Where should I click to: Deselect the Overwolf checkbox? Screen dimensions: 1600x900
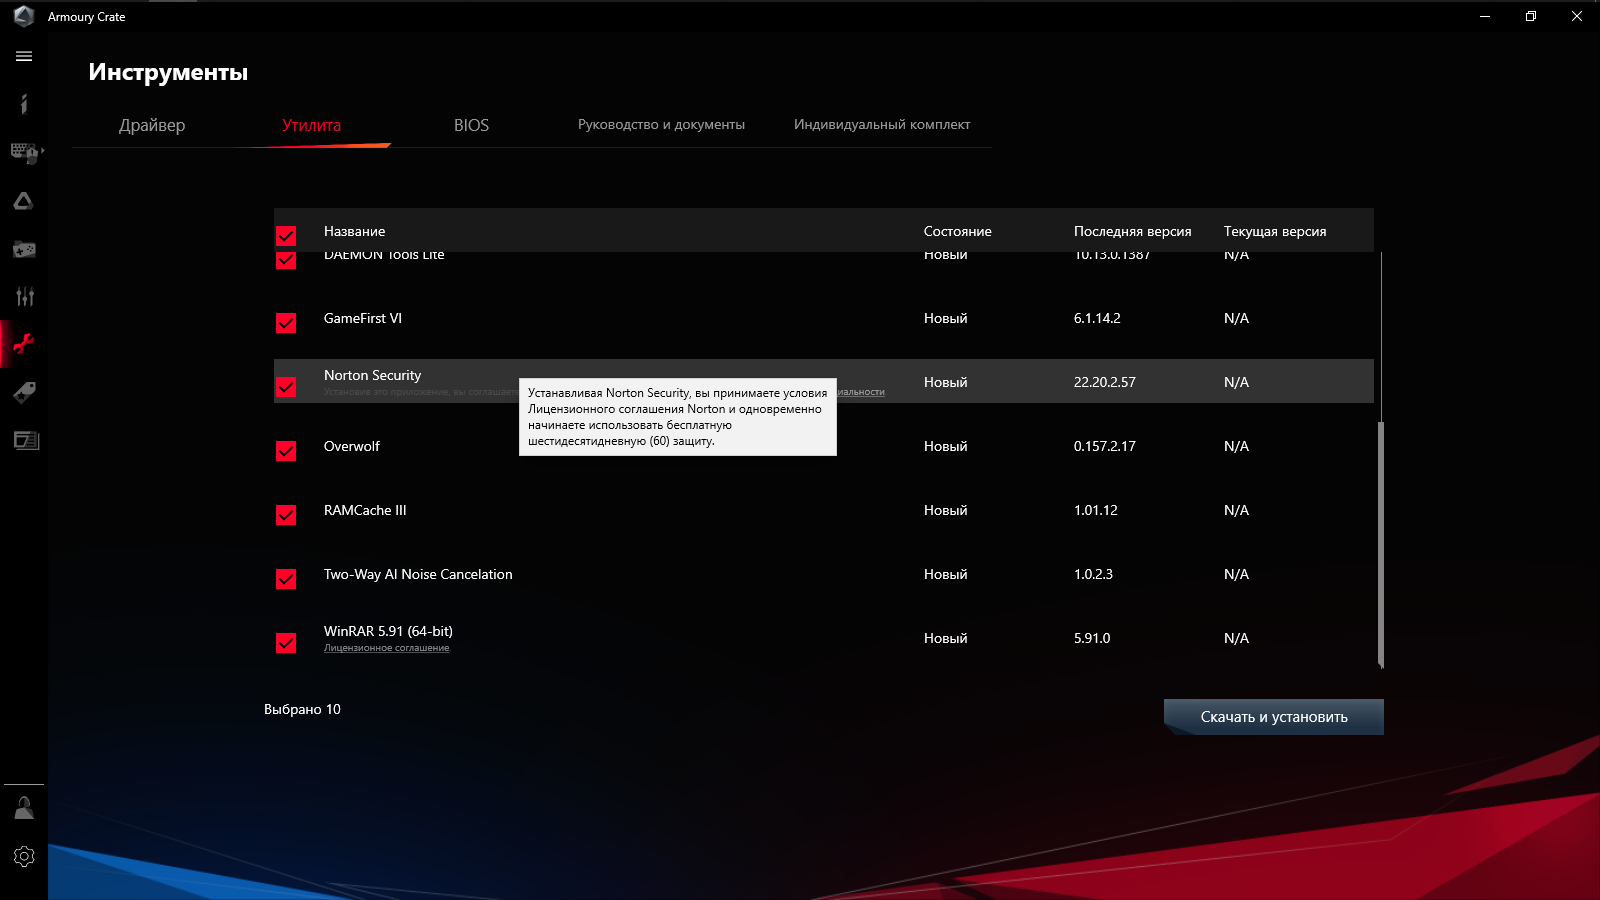point(286,451)
